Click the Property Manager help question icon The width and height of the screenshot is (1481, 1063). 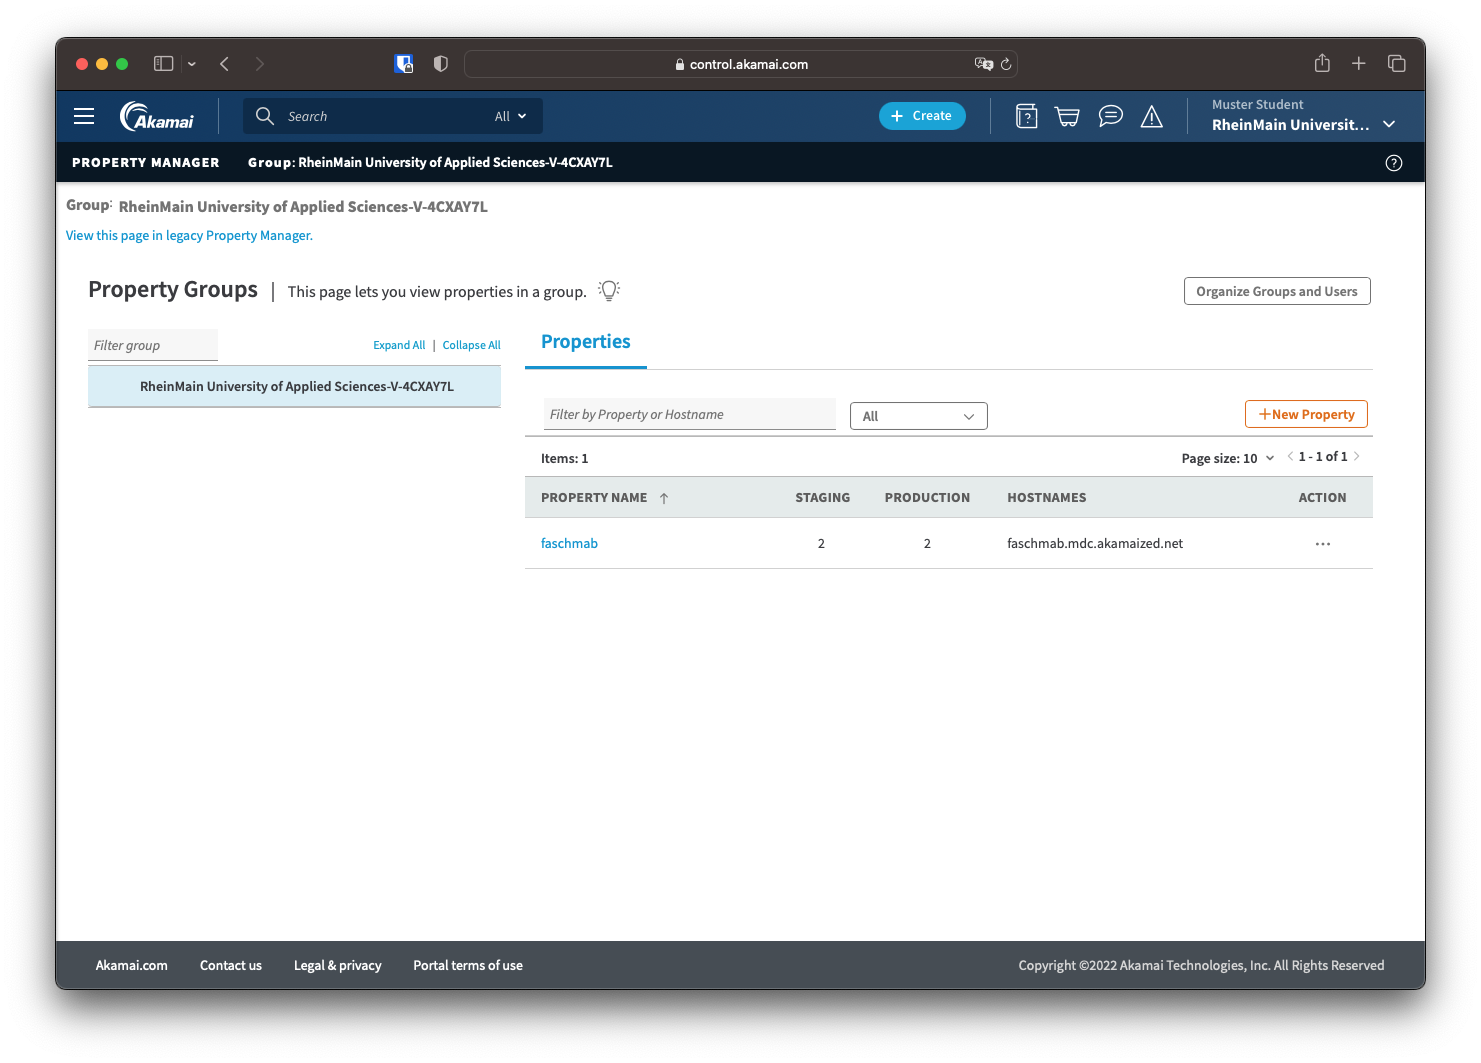(1394, 163)
